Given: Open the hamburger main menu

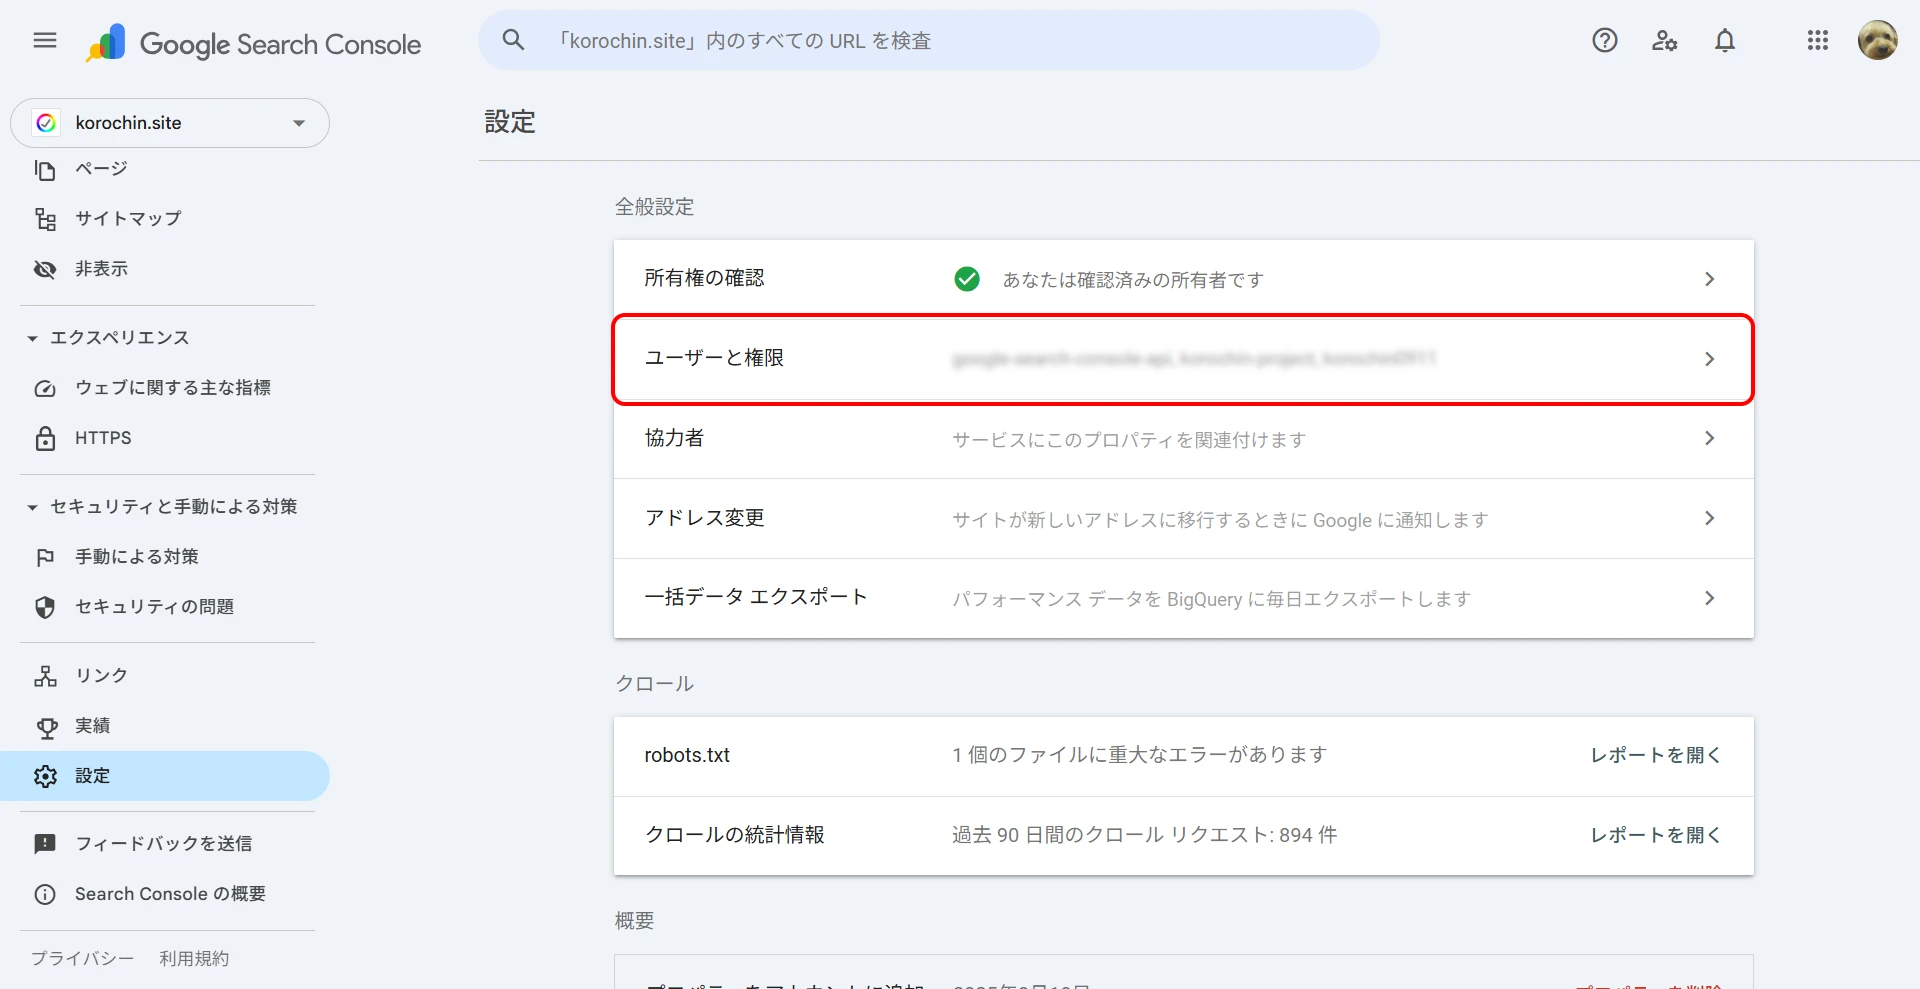Looking at the screenshot, I should pyautogui.click(x=45, y=40).
